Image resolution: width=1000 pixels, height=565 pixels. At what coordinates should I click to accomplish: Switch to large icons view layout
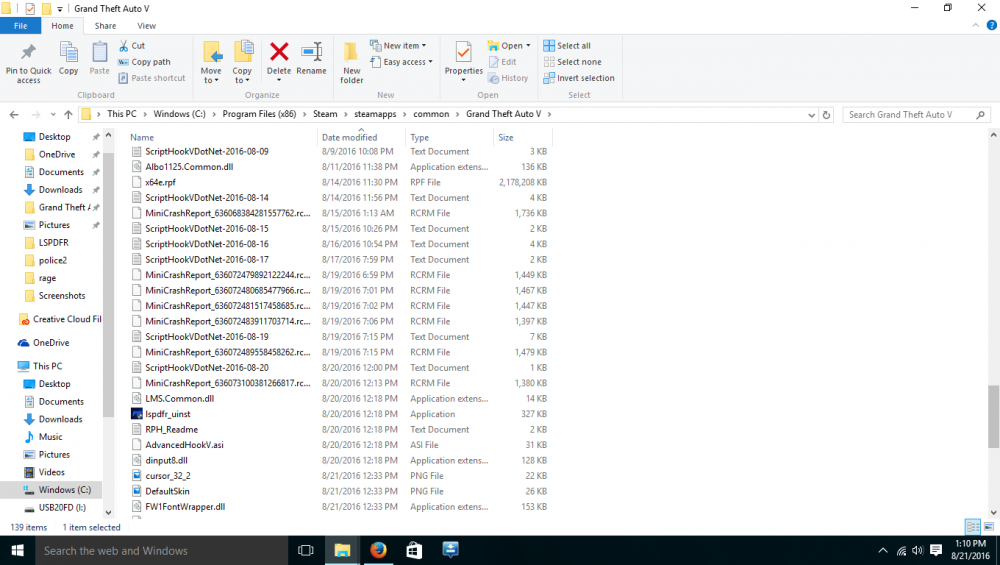pyautogui.click(x=989, y=527)
